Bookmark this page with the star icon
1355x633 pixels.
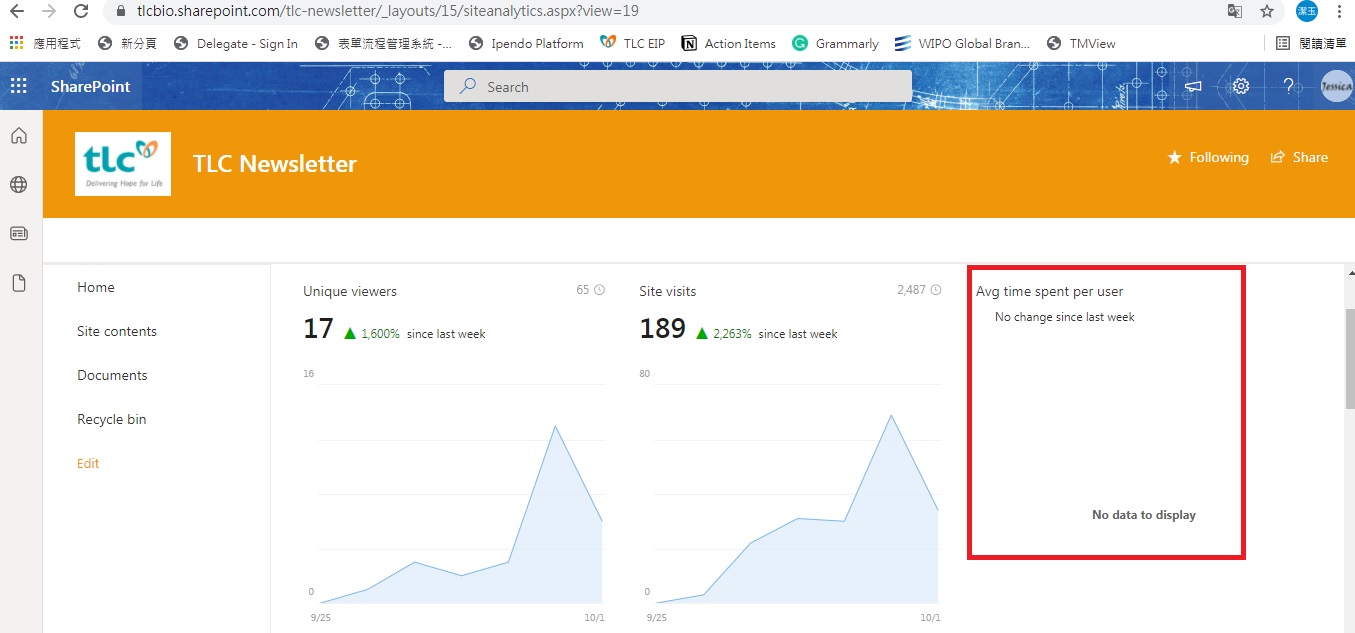click(x=1267, y=12)
